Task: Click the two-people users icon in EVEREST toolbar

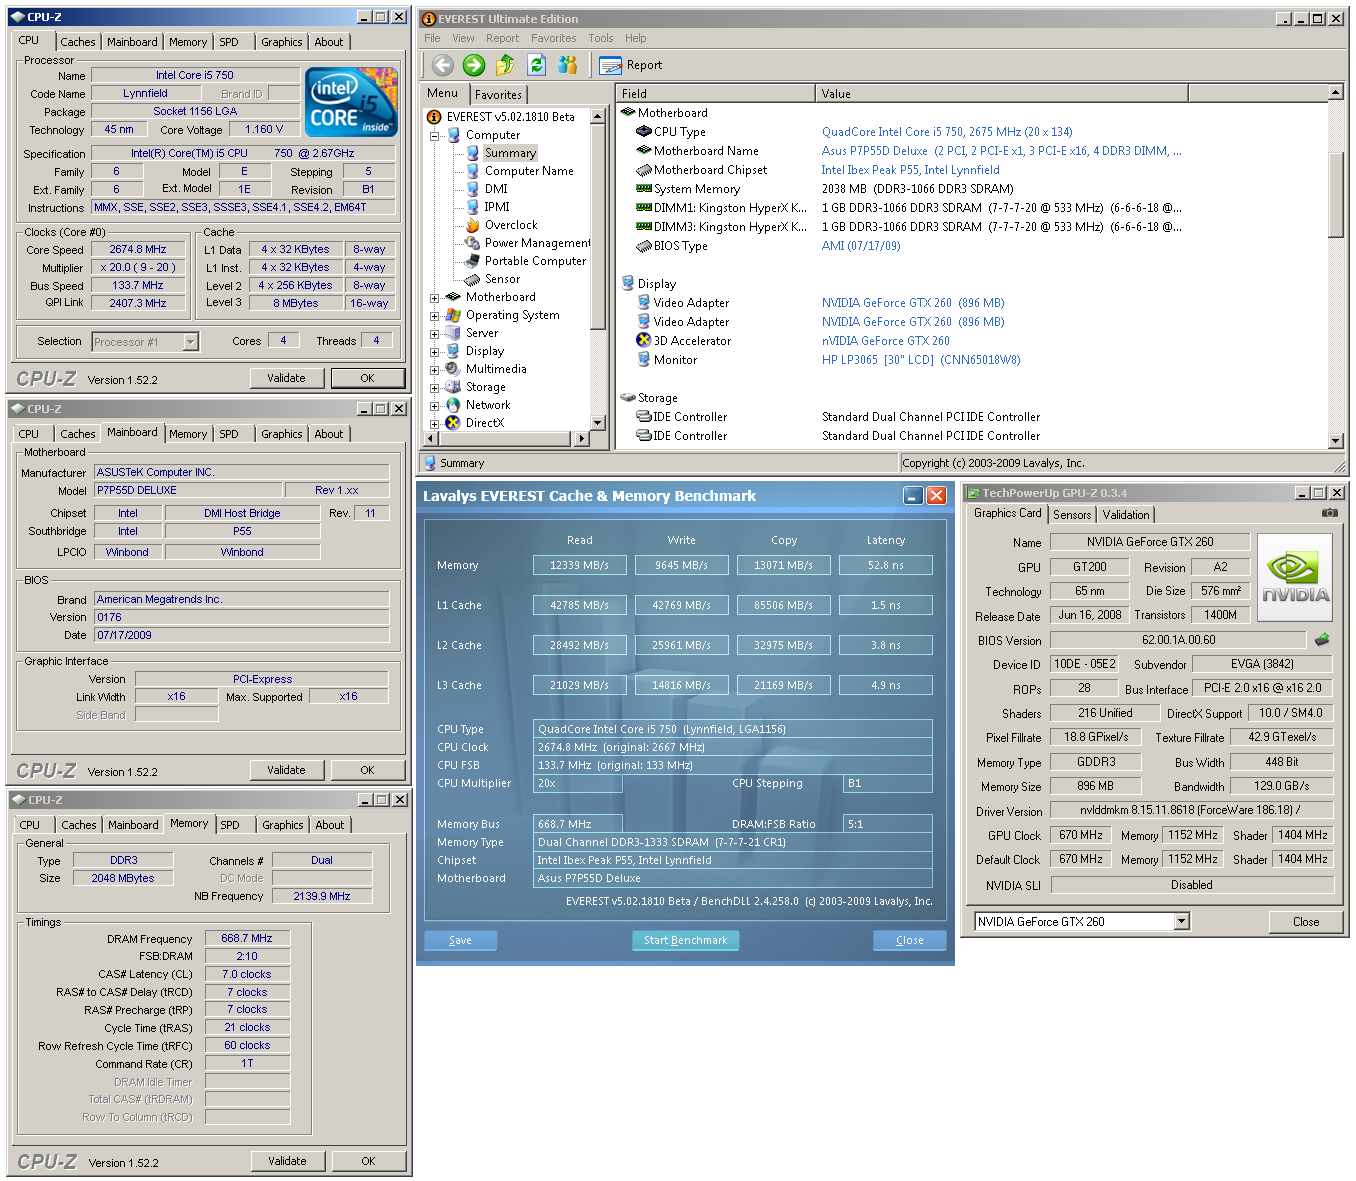Action: (568, 65)
